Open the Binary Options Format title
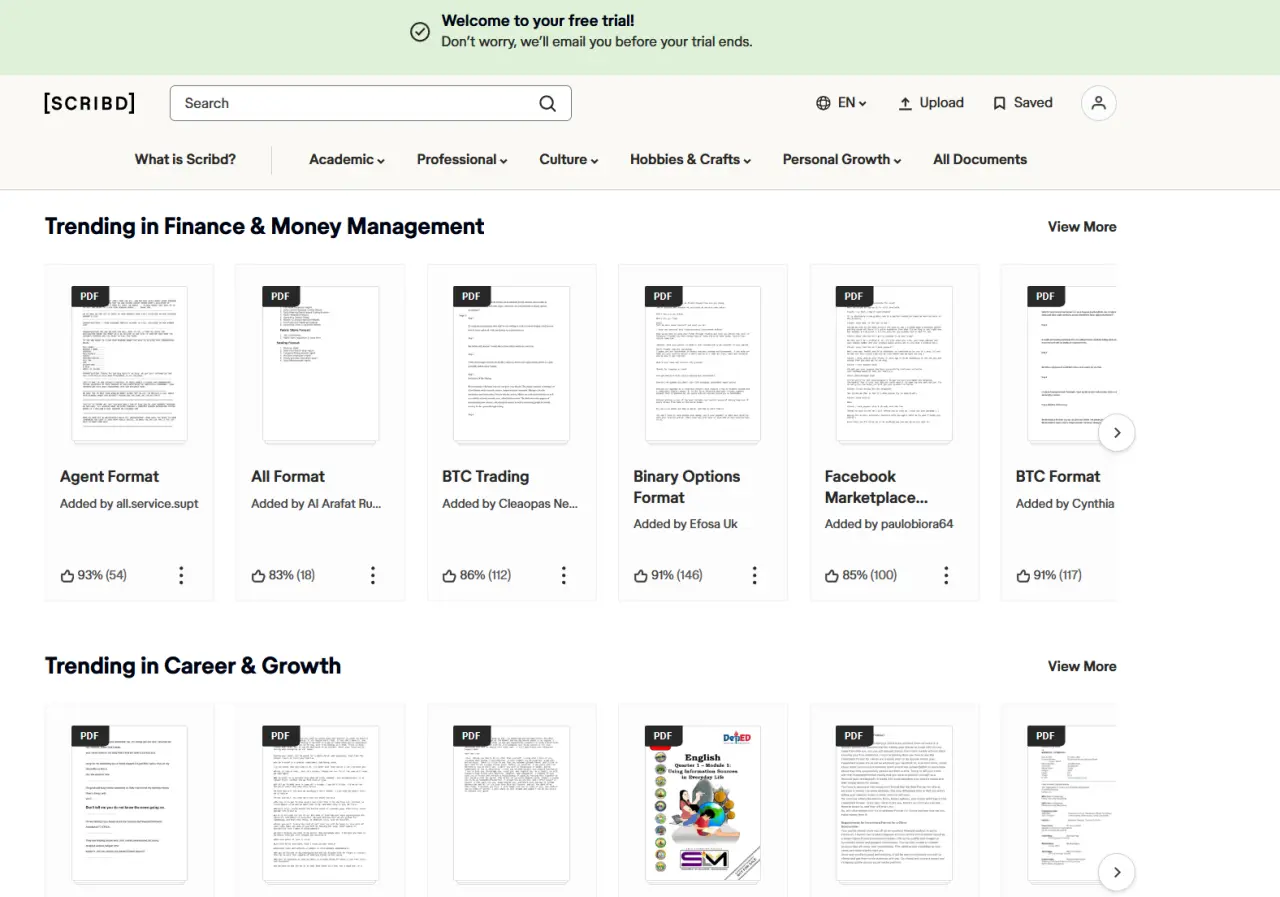The image size is (1280, 897). [x=687, y=487]
